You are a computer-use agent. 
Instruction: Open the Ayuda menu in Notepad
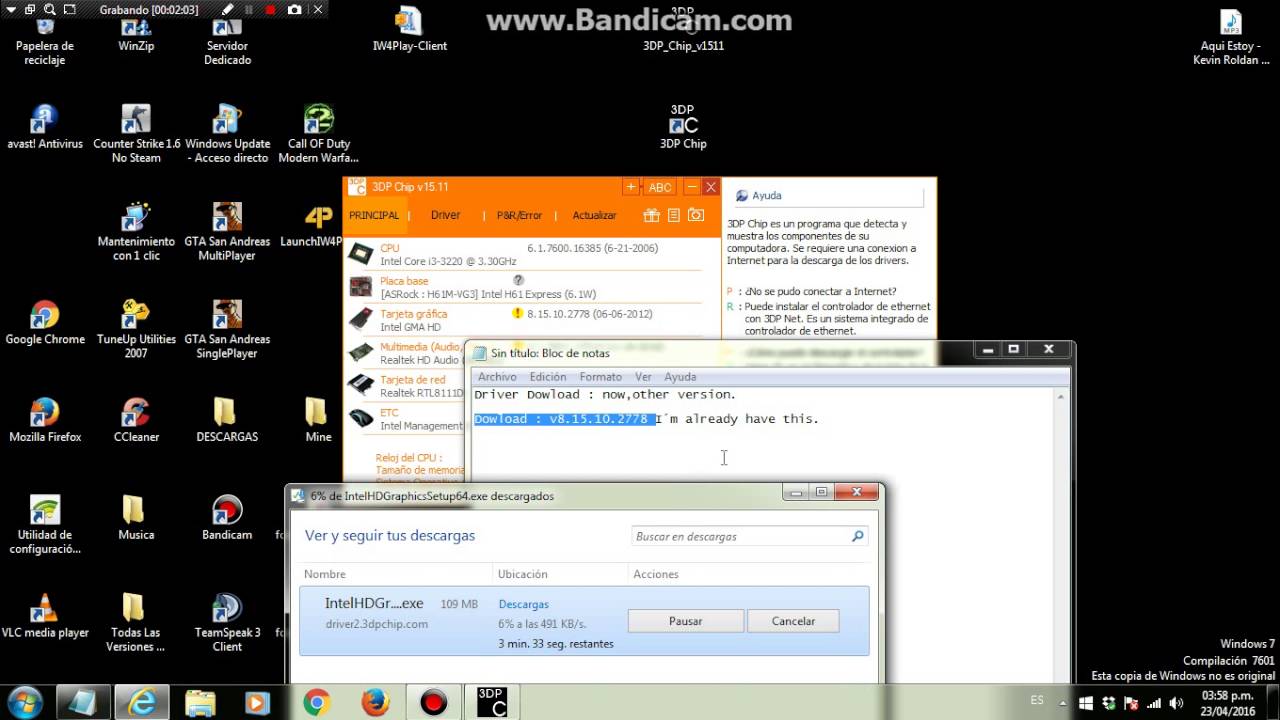click(x=680, y=377)
